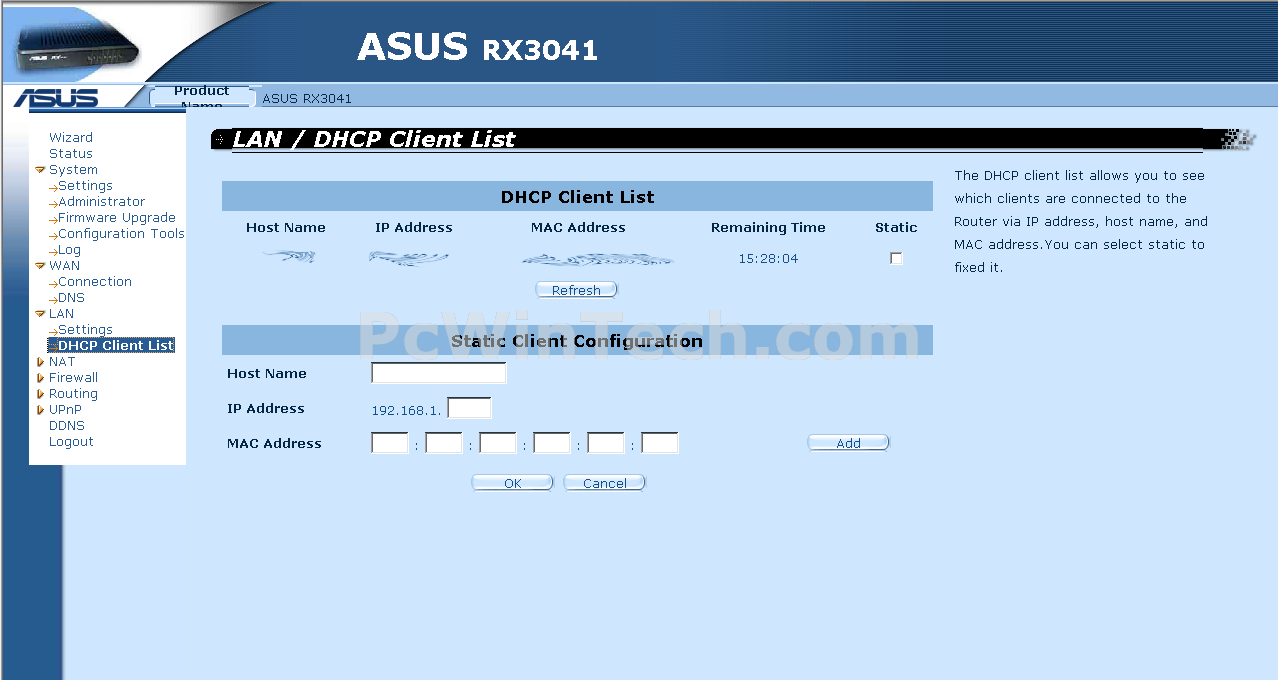Confirm with the OK button
The width and height of the screenshot is (1278, 680).
coord(512,483)
